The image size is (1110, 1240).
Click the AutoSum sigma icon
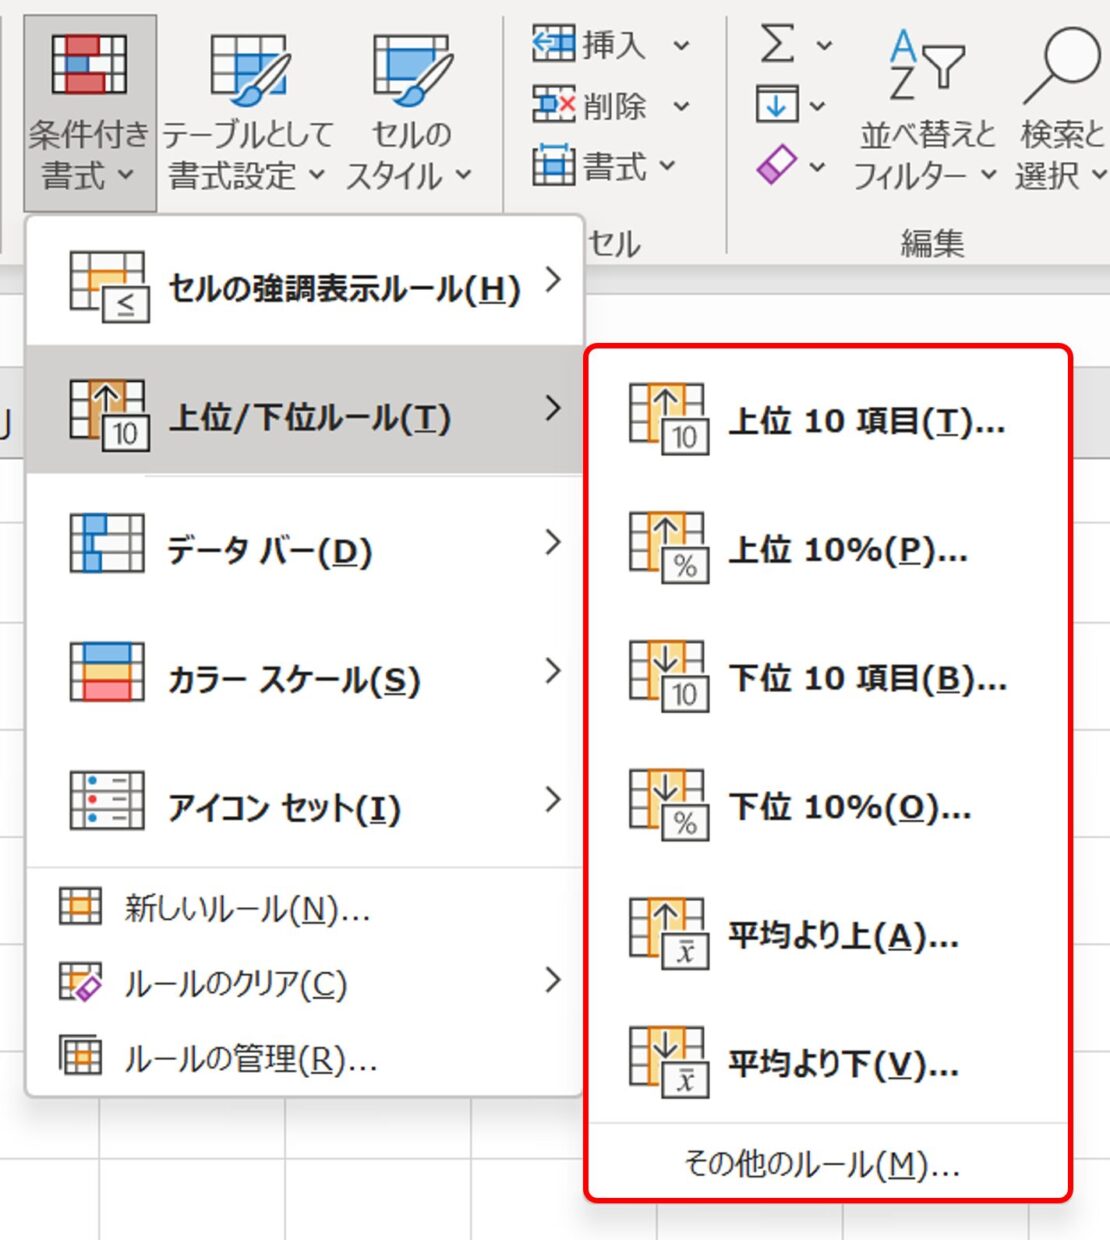click(x=777, y=44)
